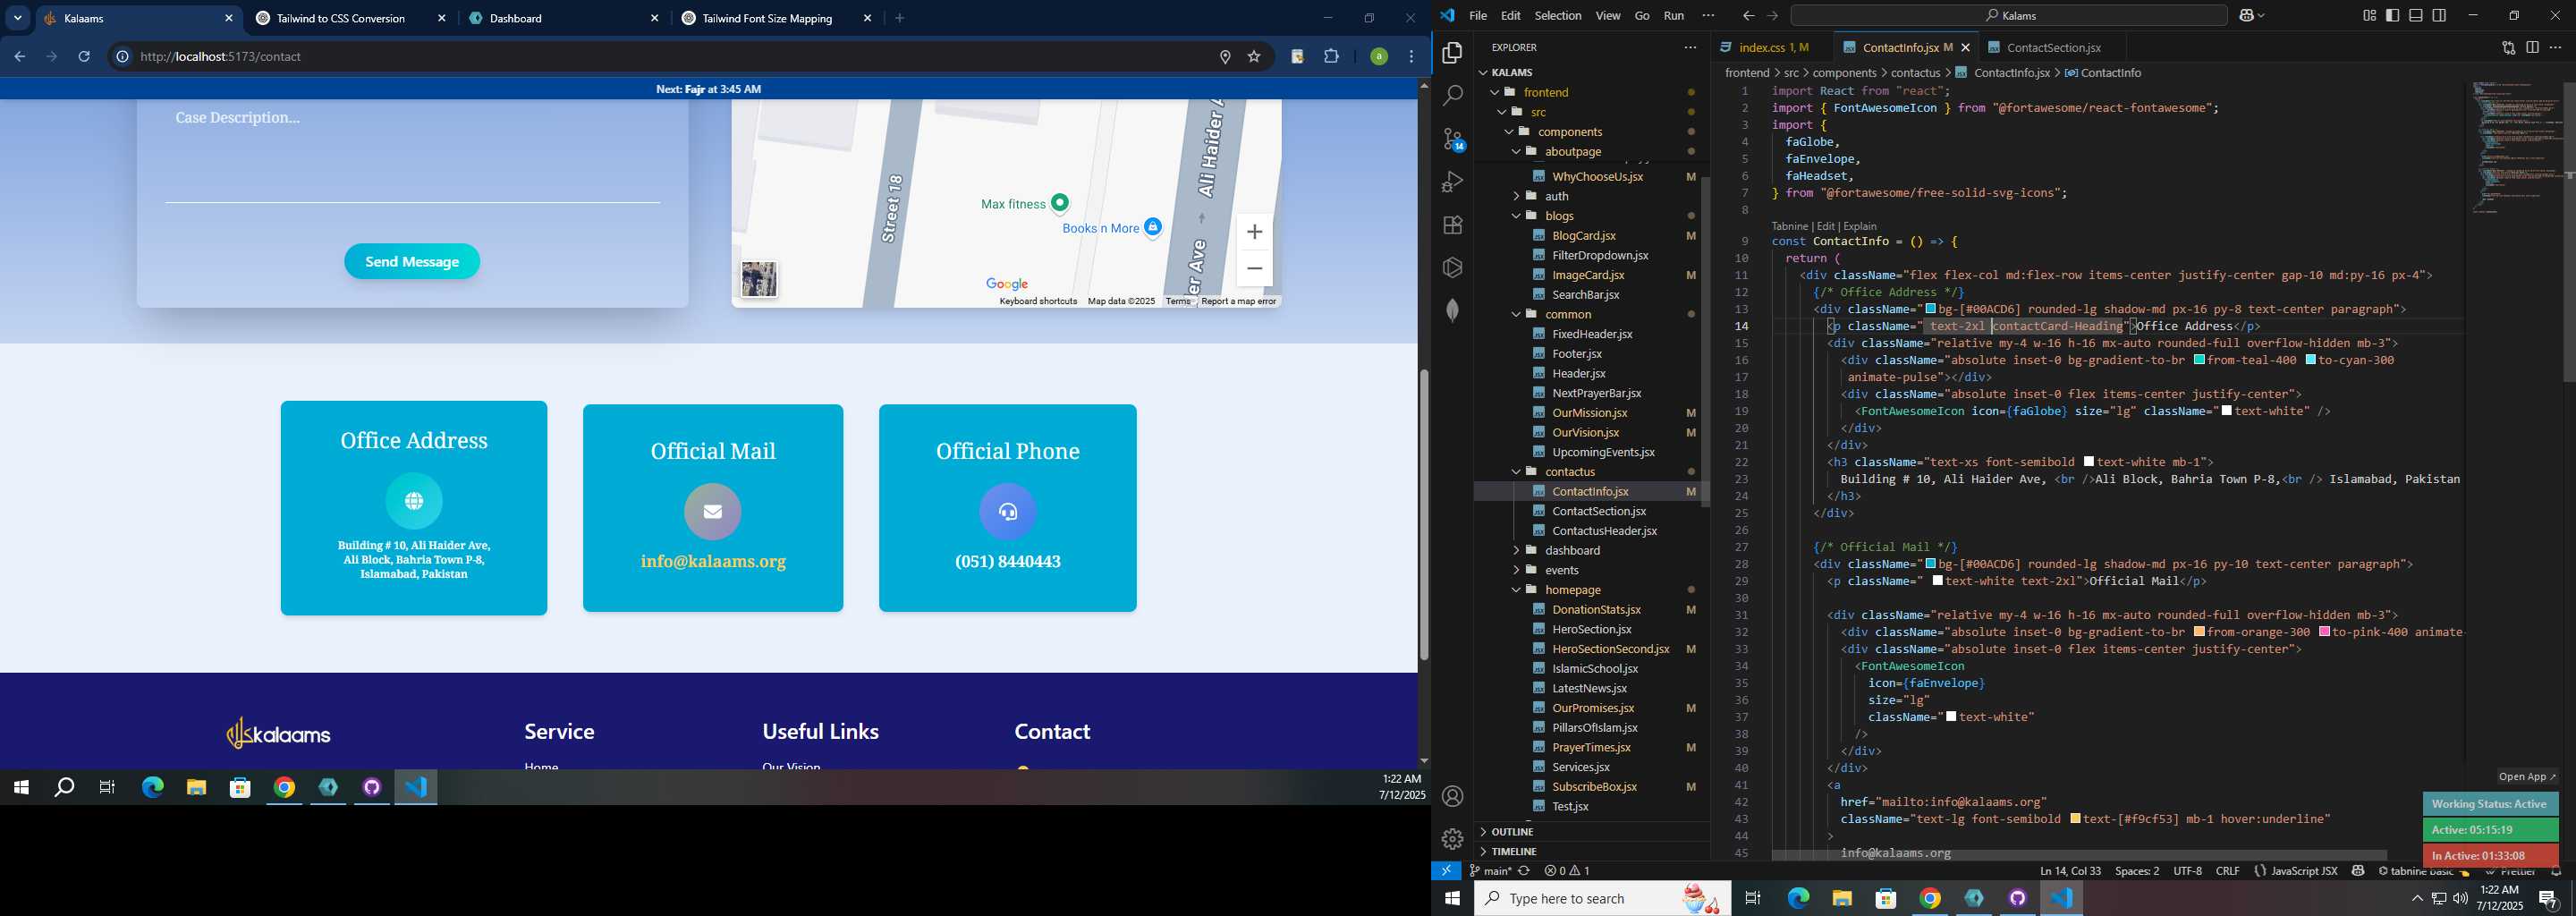Image resolution: width=2576 pixels, height=916 pixels.
Task: Open the Explorer view in VS Code activity bar
Action: 1453,53
